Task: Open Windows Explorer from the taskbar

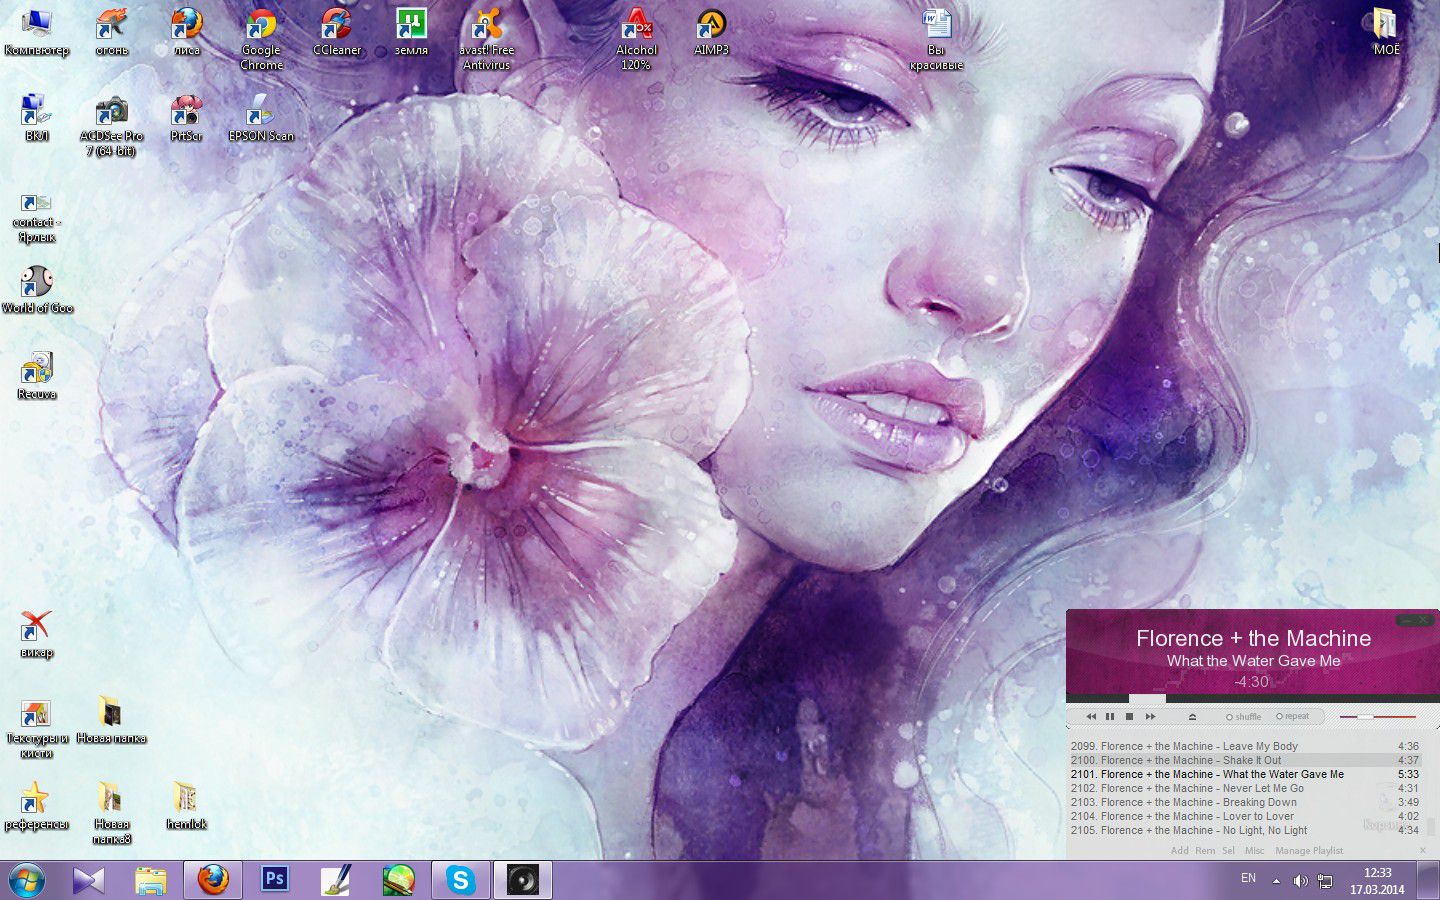Action: (x=150, y=880)
